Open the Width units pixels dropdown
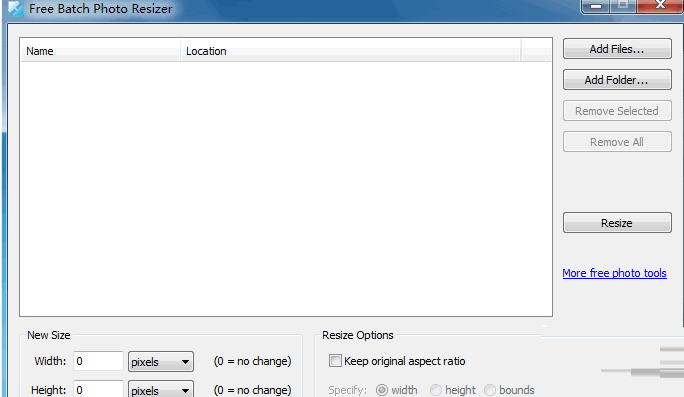The image size is (684, 397). point(161,362)
